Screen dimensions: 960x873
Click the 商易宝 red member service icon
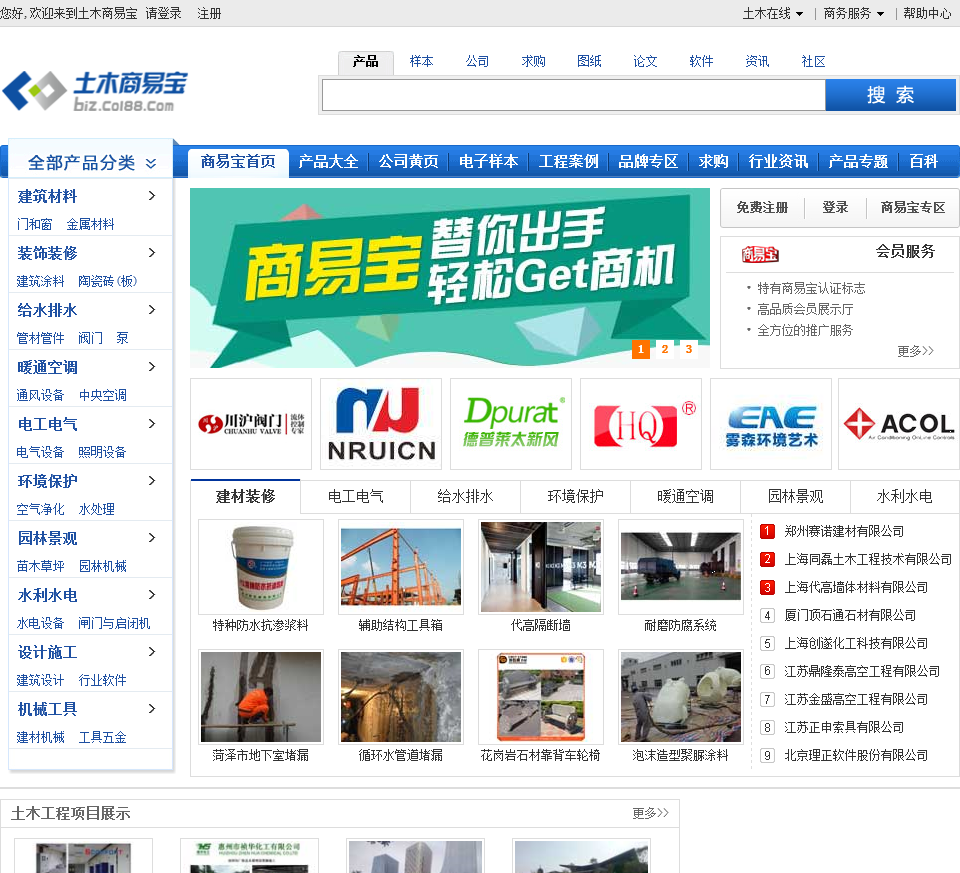[x=760, y=254]
